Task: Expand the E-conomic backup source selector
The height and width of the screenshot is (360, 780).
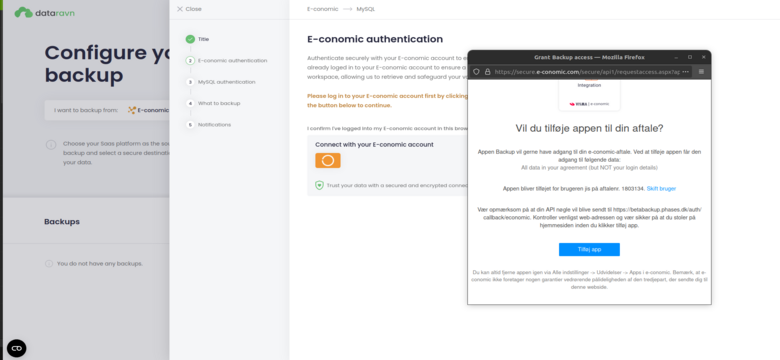Action: pyautogui.click(x=148, y=110)
